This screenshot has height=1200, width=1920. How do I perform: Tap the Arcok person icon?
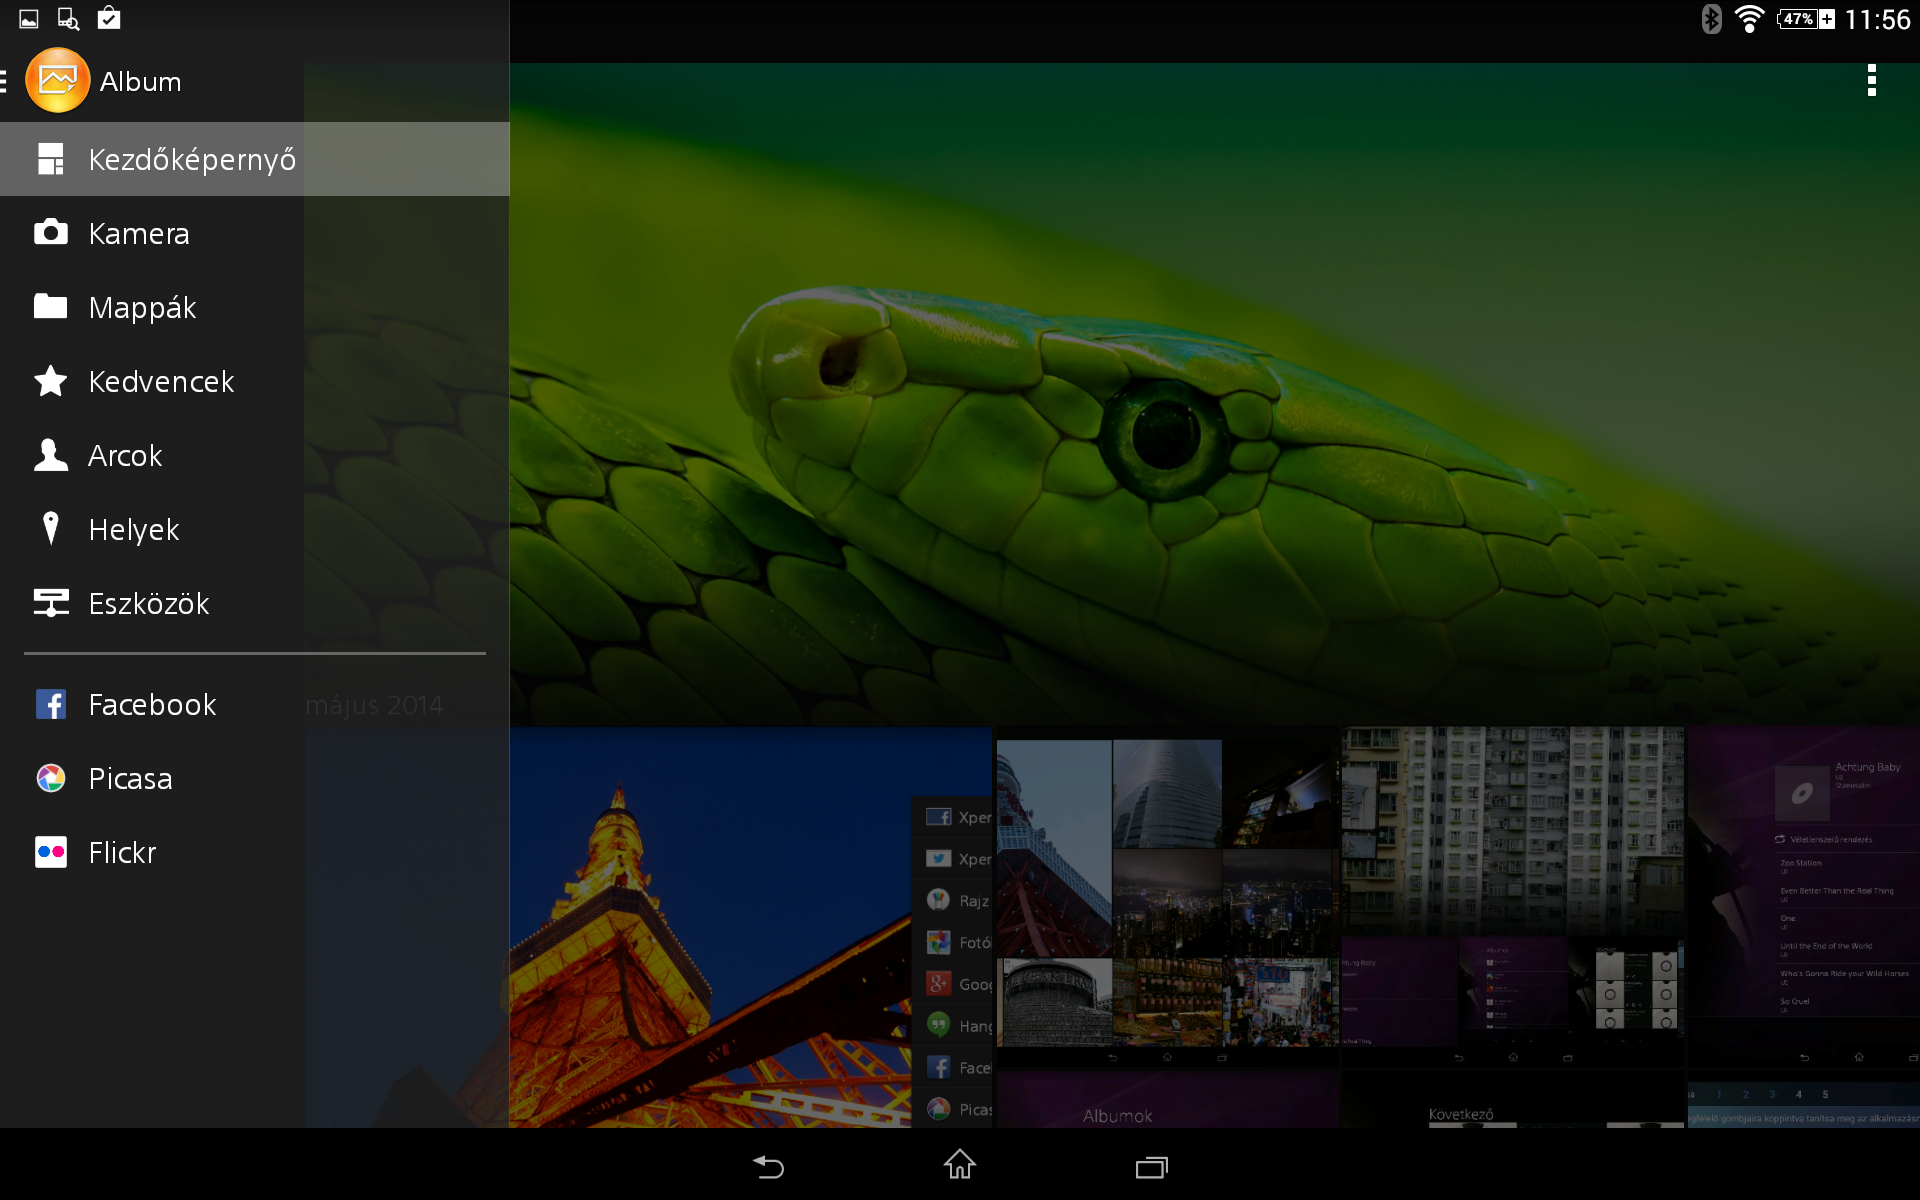coord(51,454)
